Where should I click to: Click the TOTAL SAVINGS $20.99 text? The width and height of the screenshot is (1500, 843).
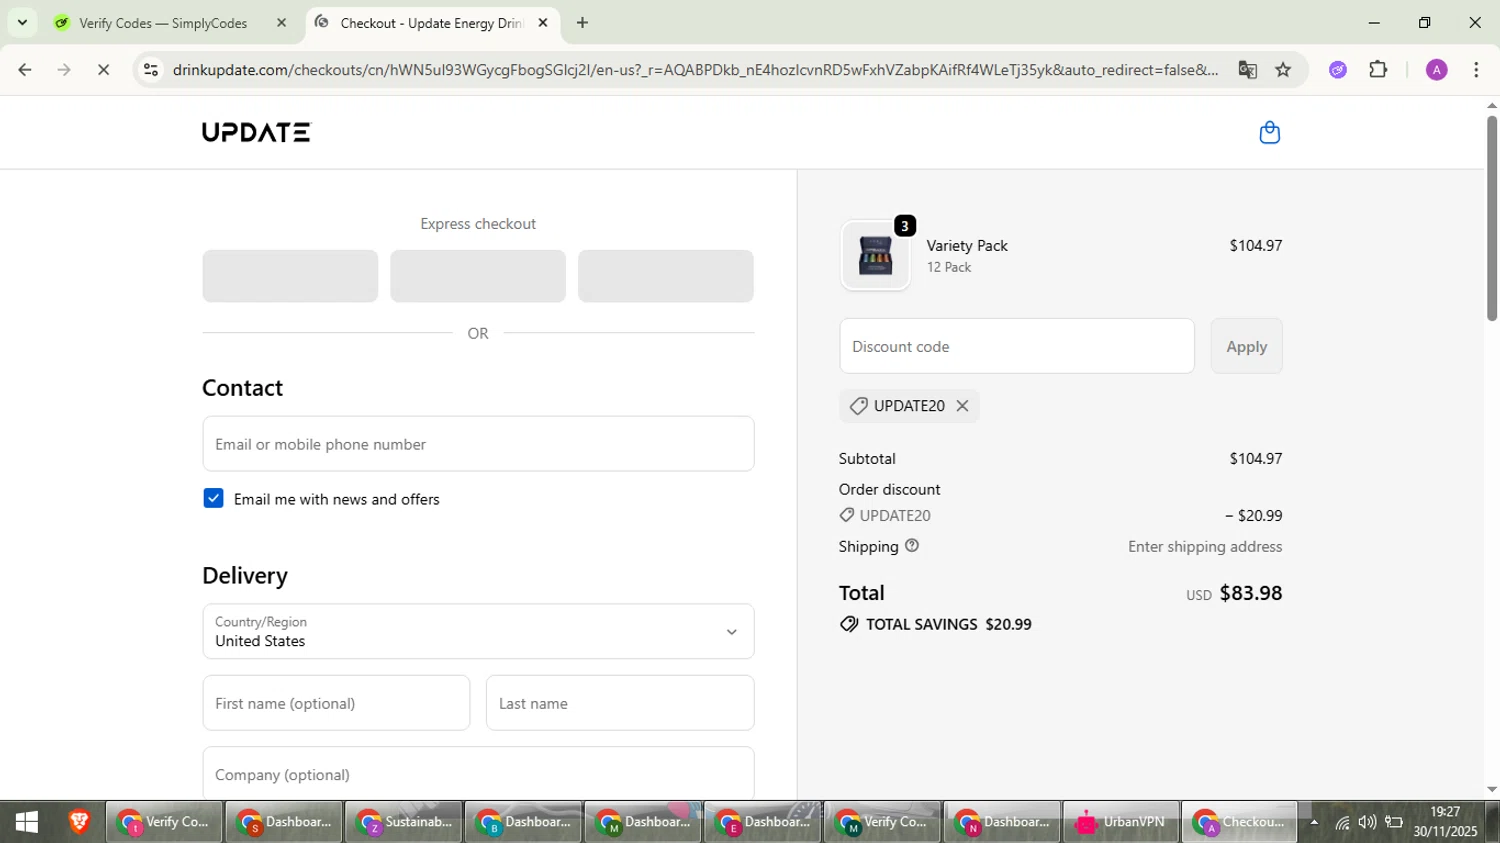[x=948, y=624]
